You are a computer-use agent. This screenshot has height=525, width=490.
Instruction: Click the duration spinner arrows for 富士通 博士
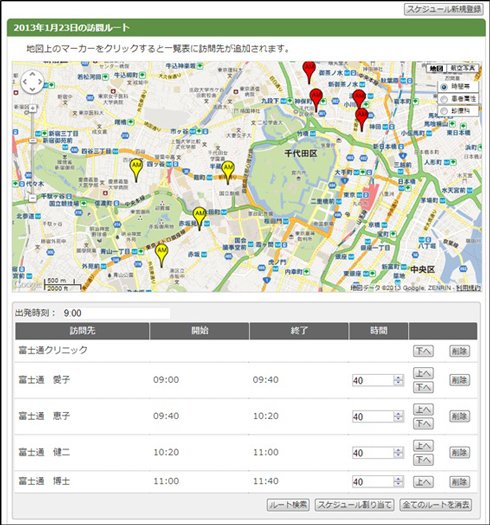[398, 482]
